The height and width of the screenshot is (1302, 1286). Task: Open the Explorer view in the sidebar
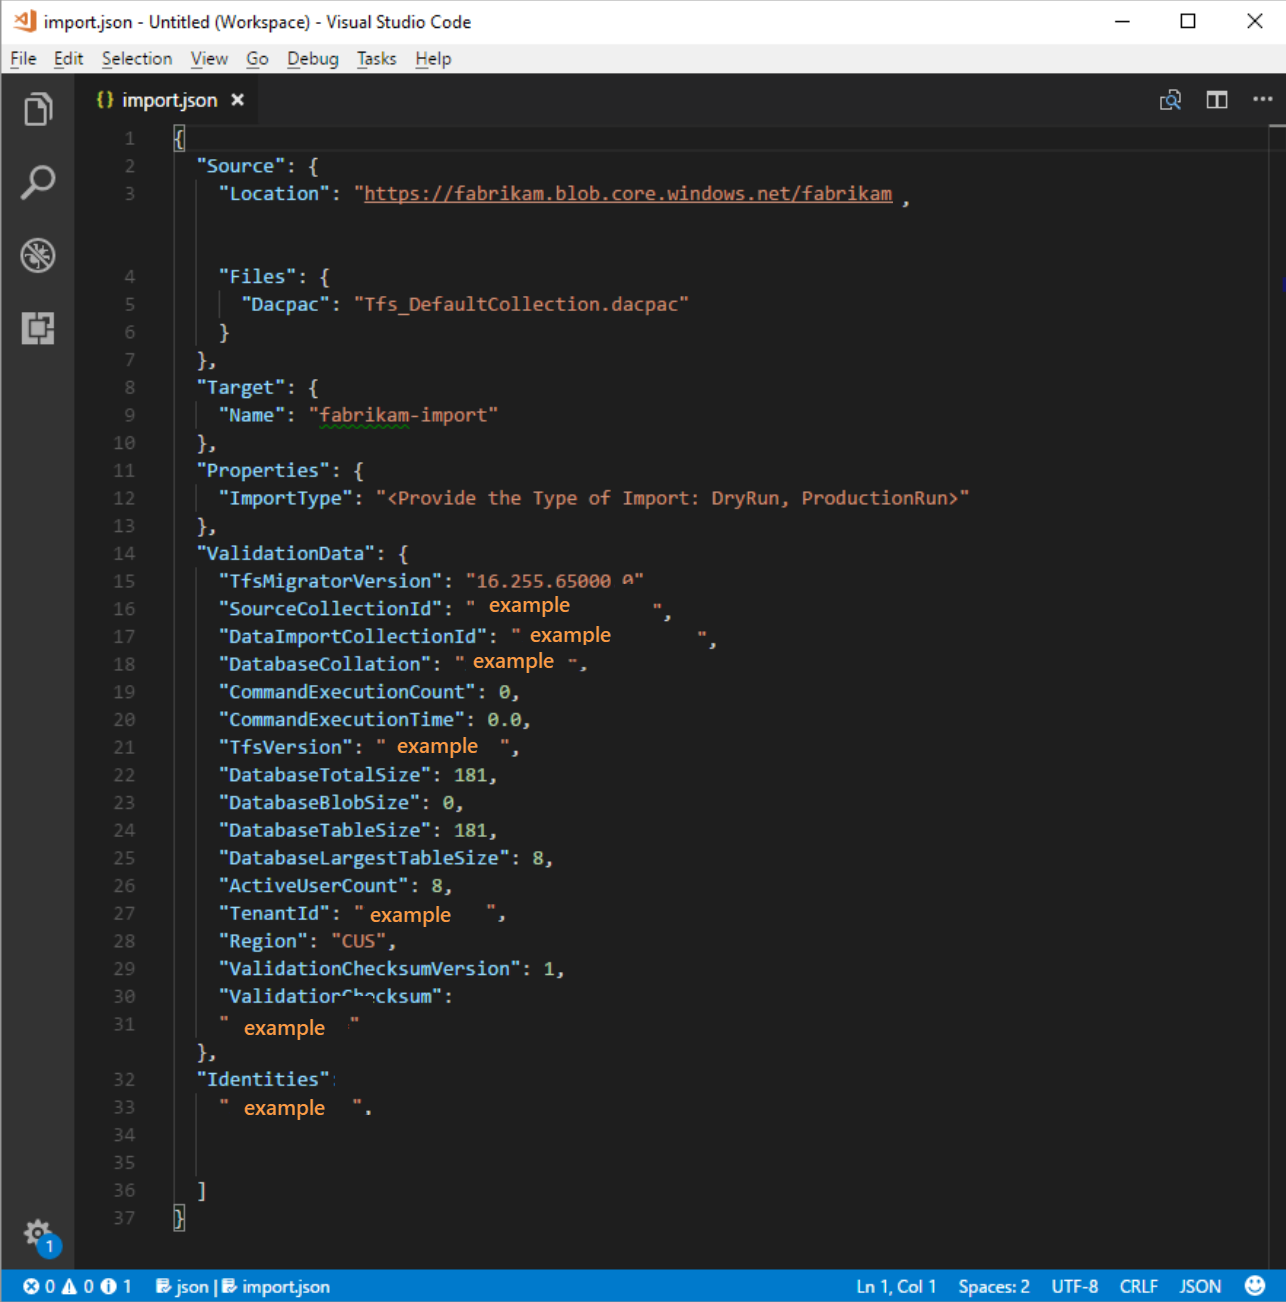[38, 109]
